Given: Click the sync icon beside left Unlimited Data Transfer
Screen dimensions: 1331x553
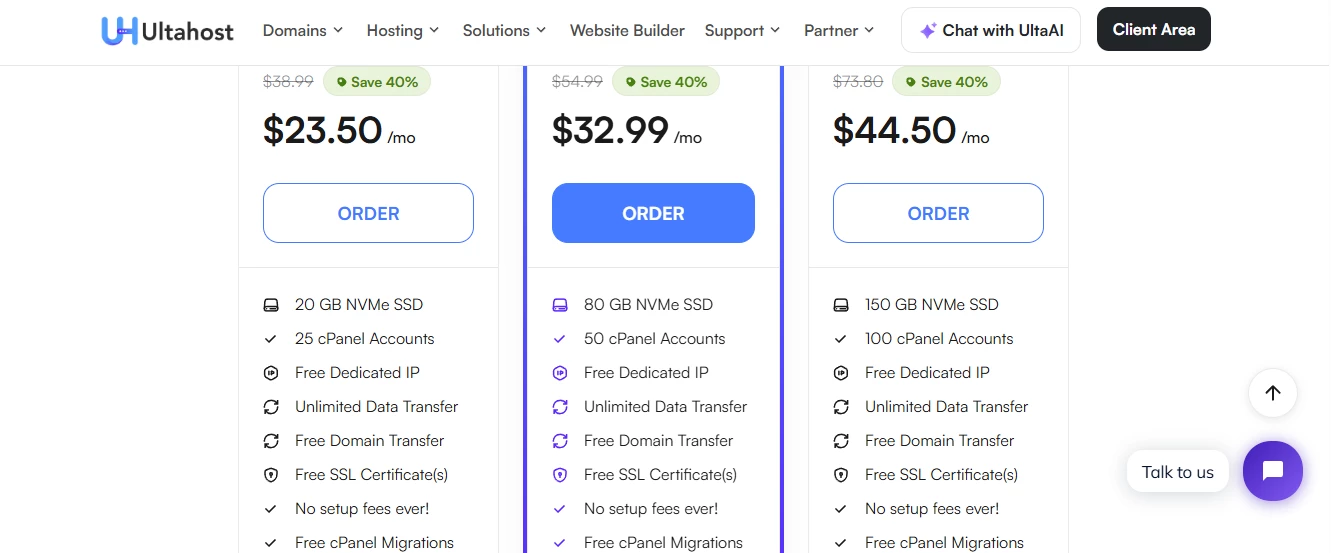Looking at the screenshot, I should tap(270, 407).
